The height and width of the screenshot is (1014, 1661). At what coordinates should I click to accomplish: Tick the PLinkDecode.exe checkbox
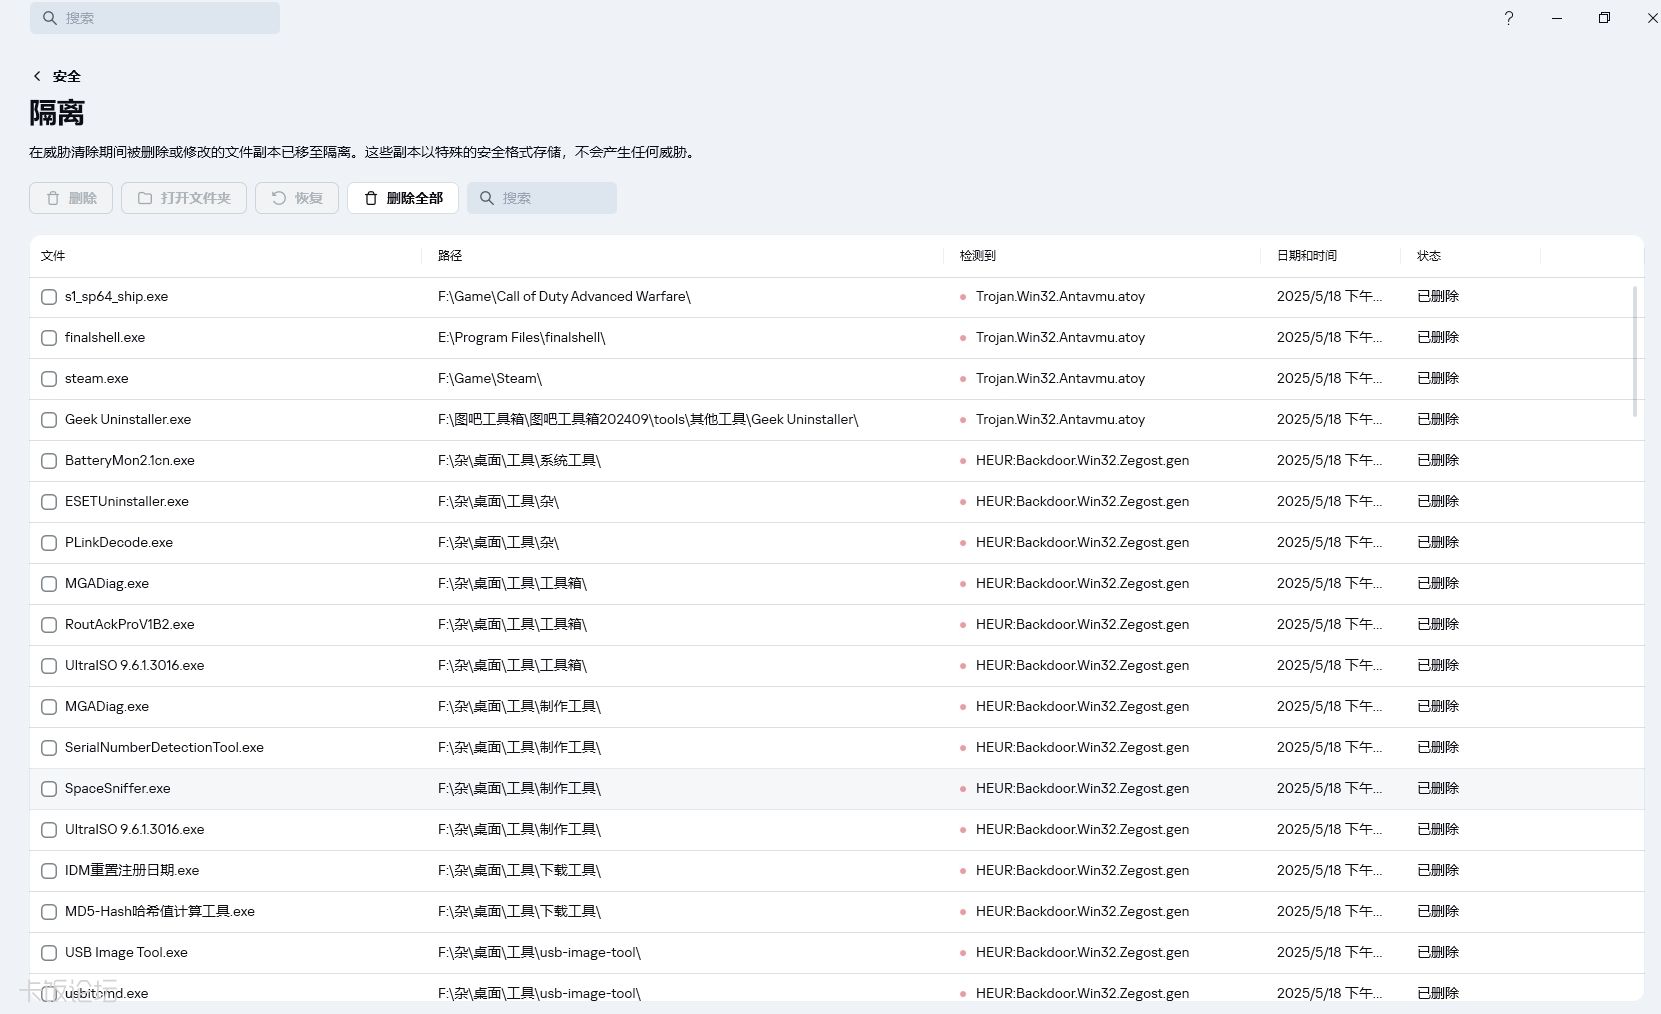[49, 543]
